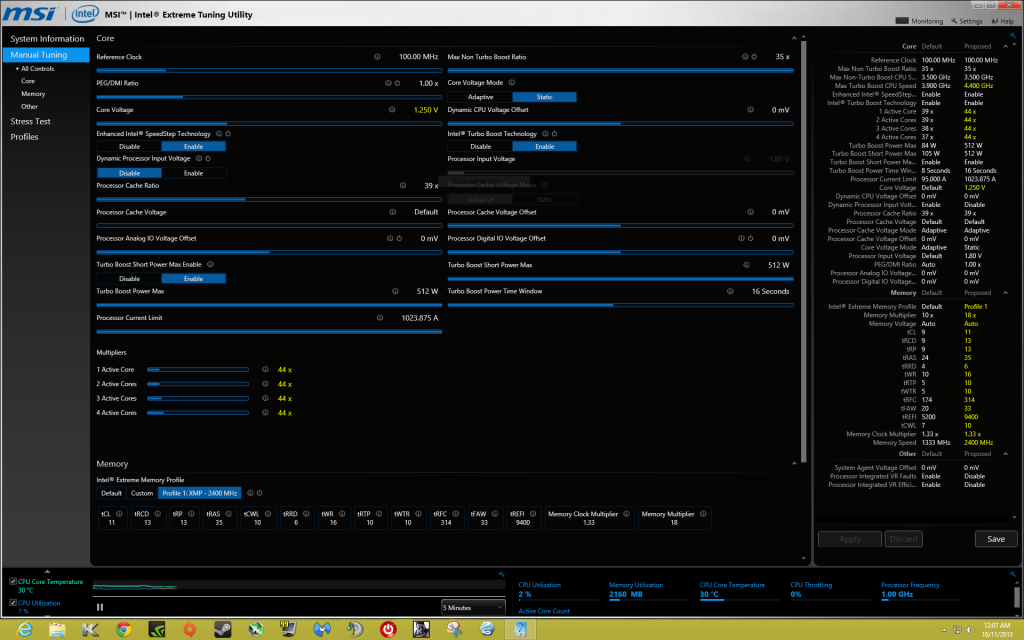Select Memory under Manual Tuning sidebar
Screen dimensions: 1024x640
pyautogui.click(x=33, y=94)
